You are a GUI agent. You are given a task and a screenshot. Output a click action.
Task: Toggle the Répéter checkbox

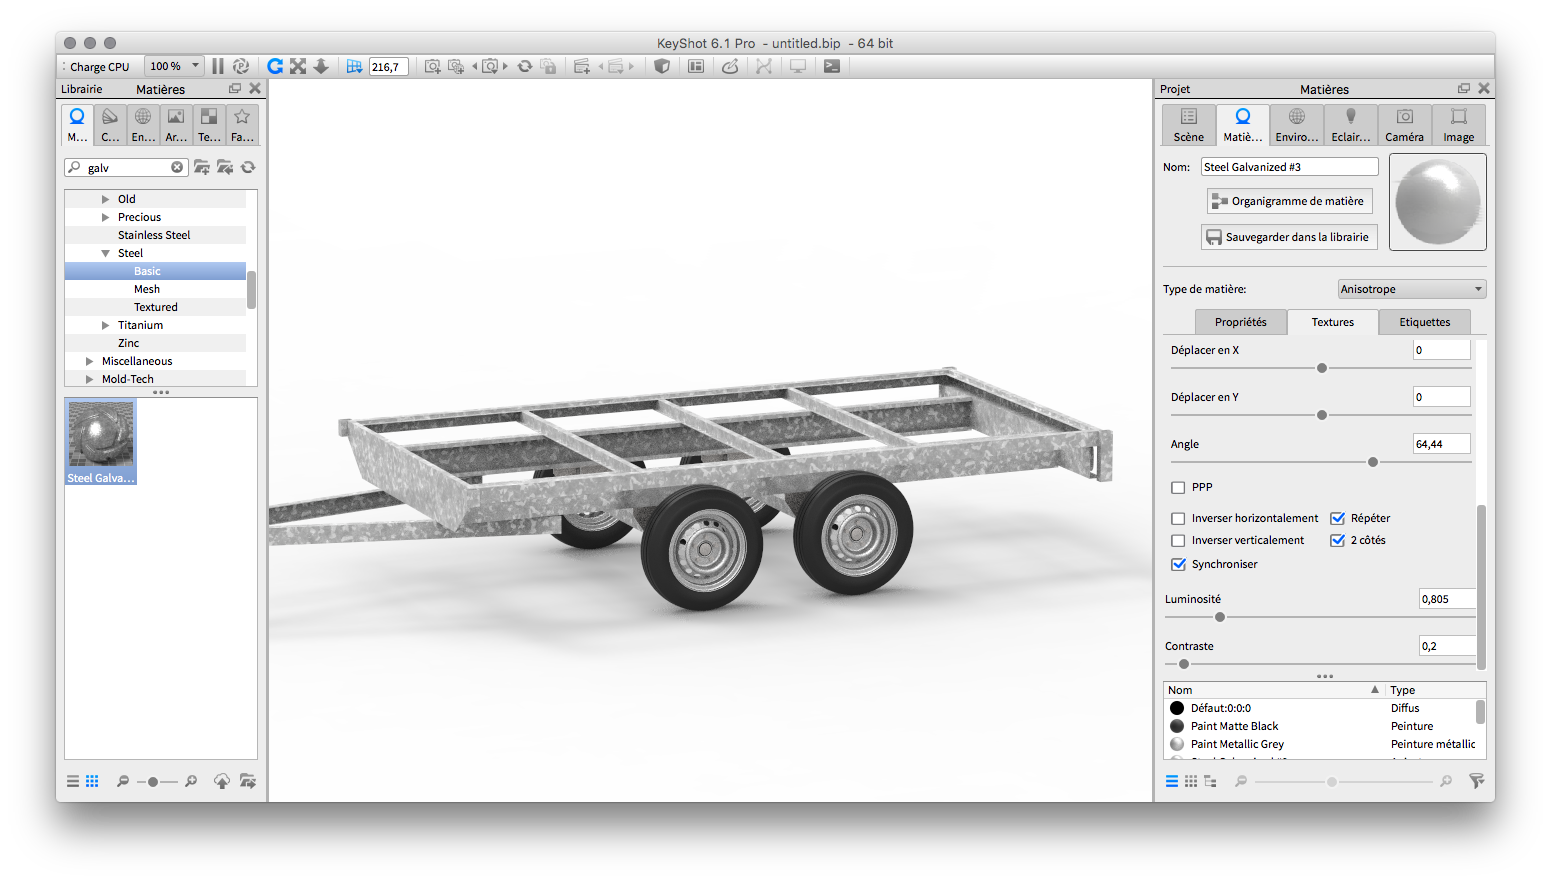1337,518
